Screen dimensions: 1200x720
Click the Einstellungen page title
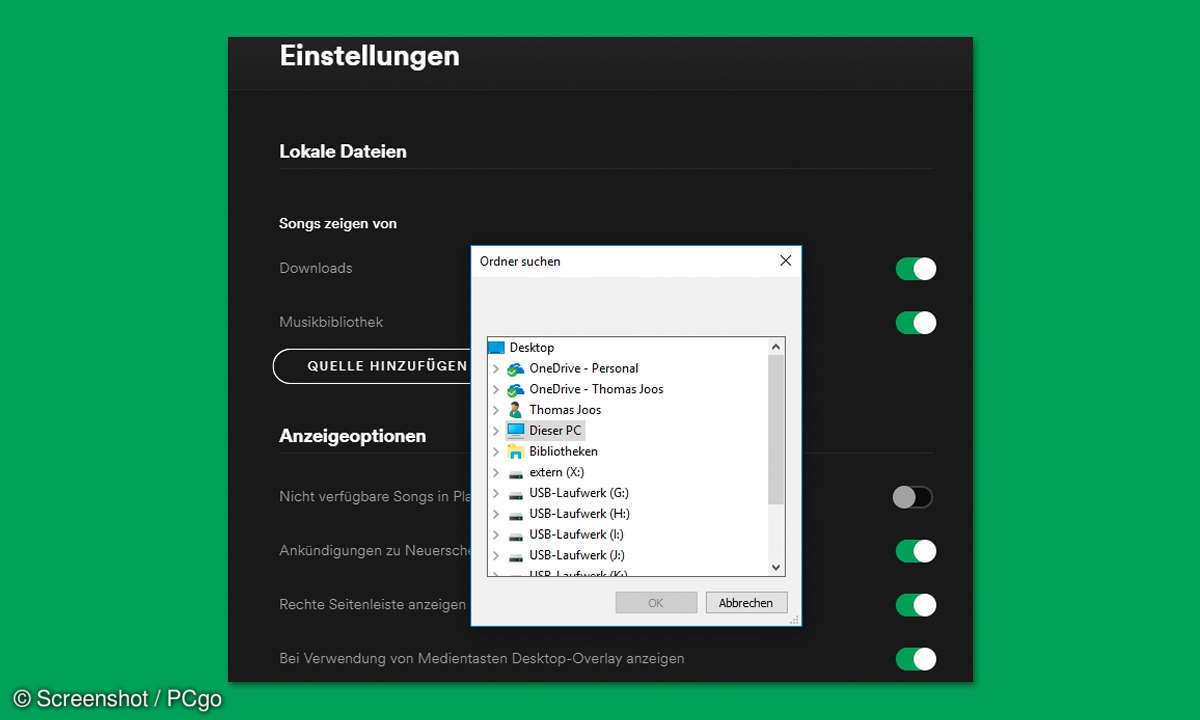[369, 56]
